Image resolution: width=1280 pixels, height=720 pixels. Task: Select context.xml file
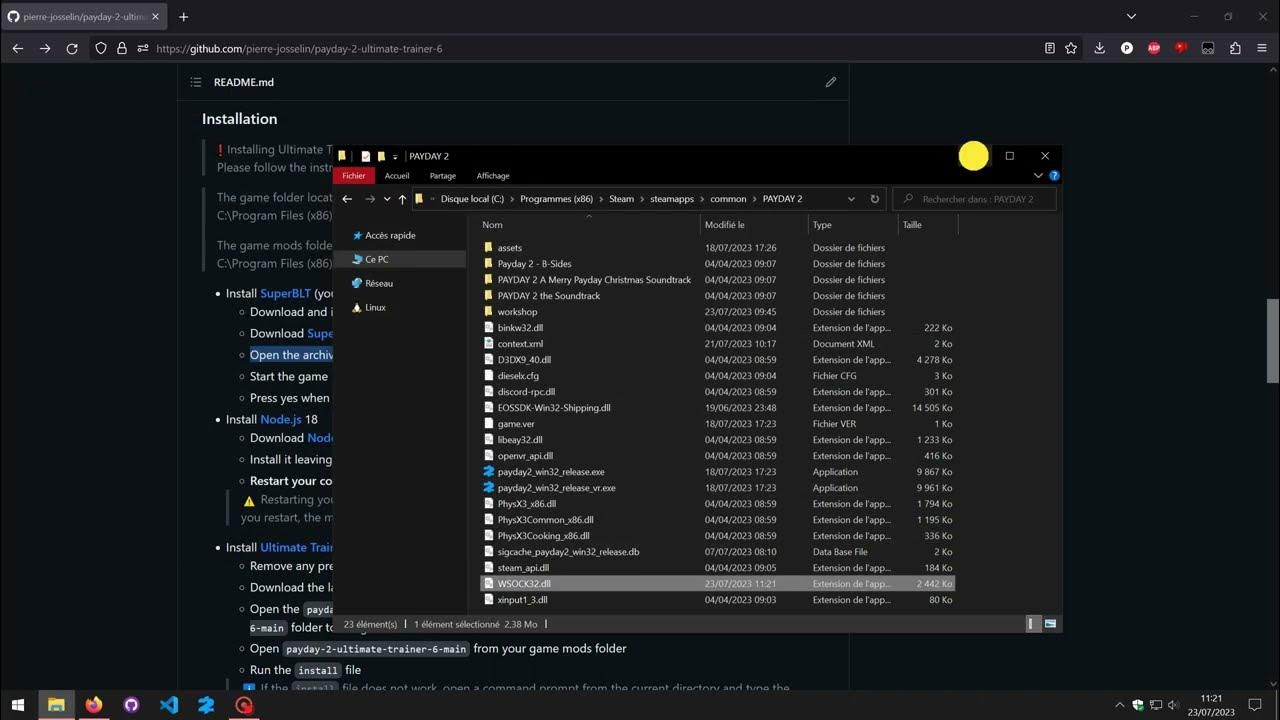(520, 344)
